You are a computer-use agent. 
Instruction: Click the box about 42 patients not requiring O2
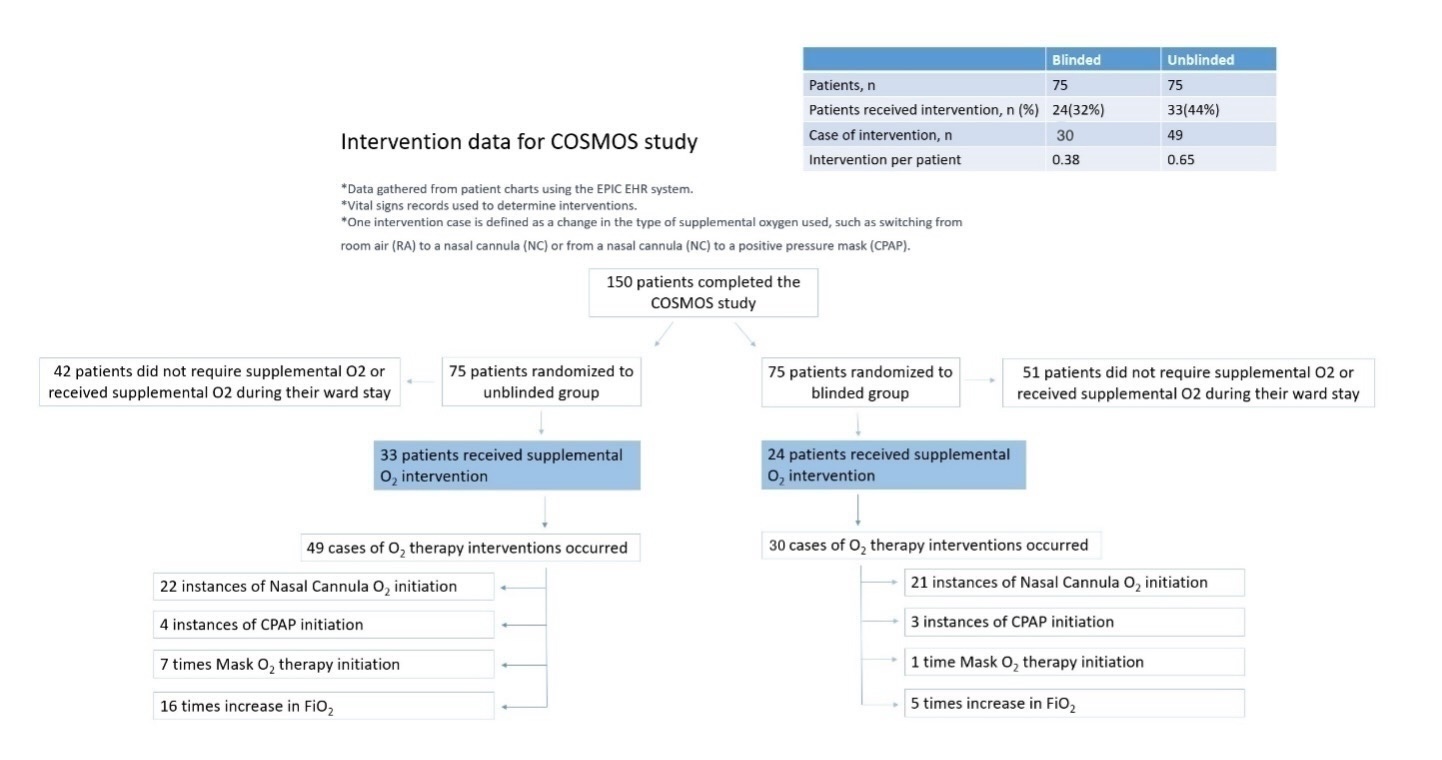(x=219, y=382)
